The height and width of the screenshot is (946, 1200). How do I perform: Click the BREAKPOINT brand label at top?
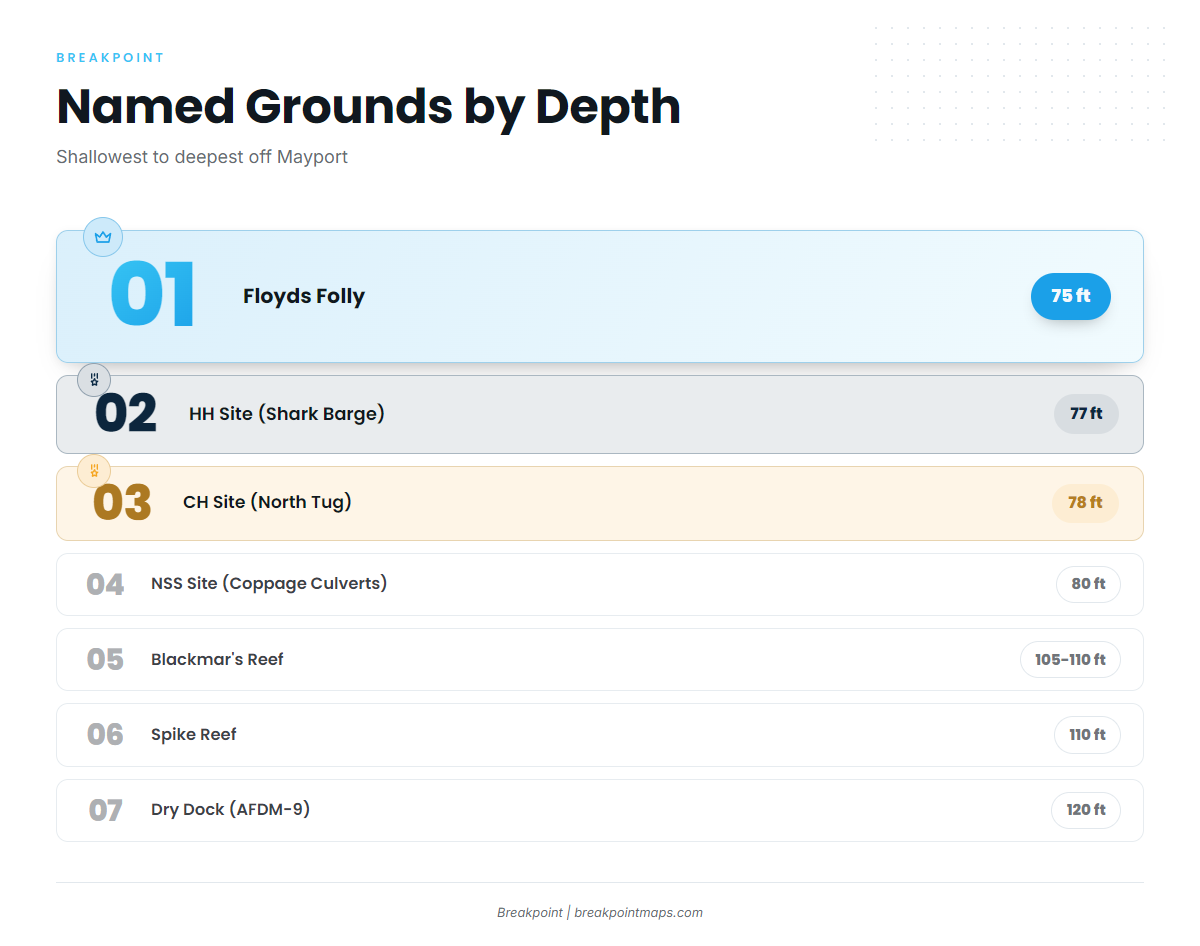pos(110,58)
